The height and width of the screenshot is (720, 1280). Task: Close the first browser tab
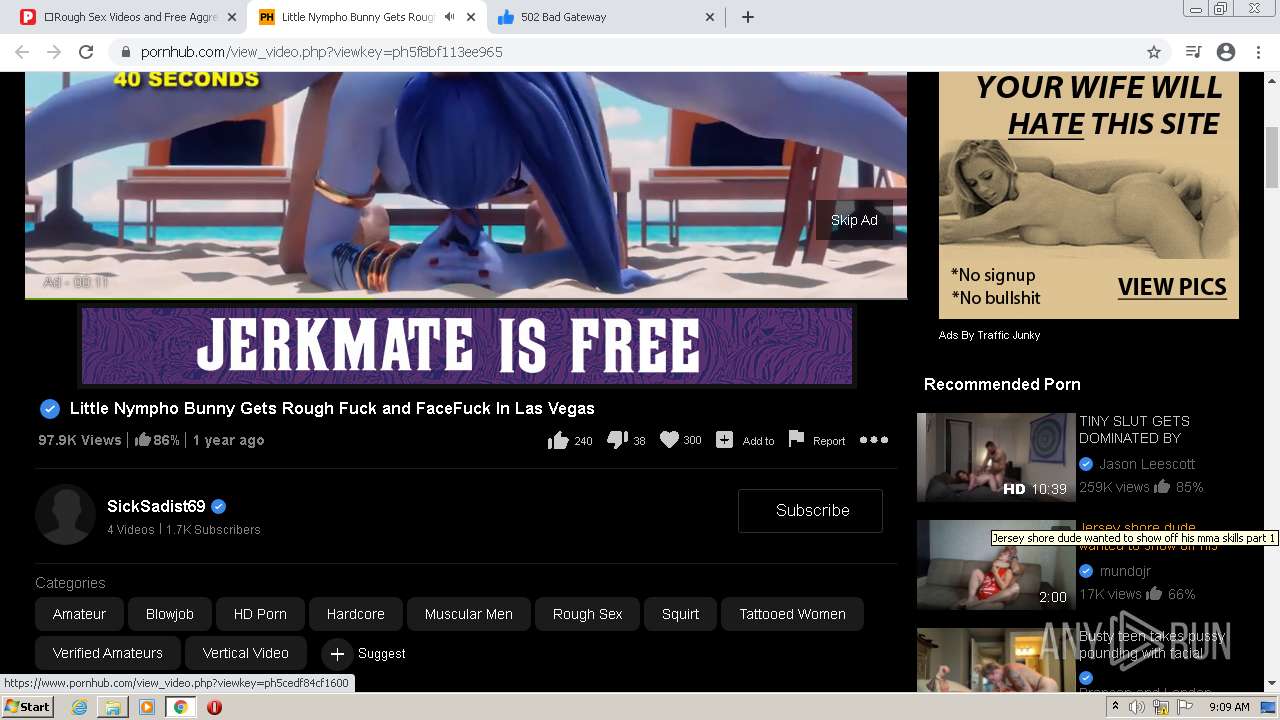[232, 17]
